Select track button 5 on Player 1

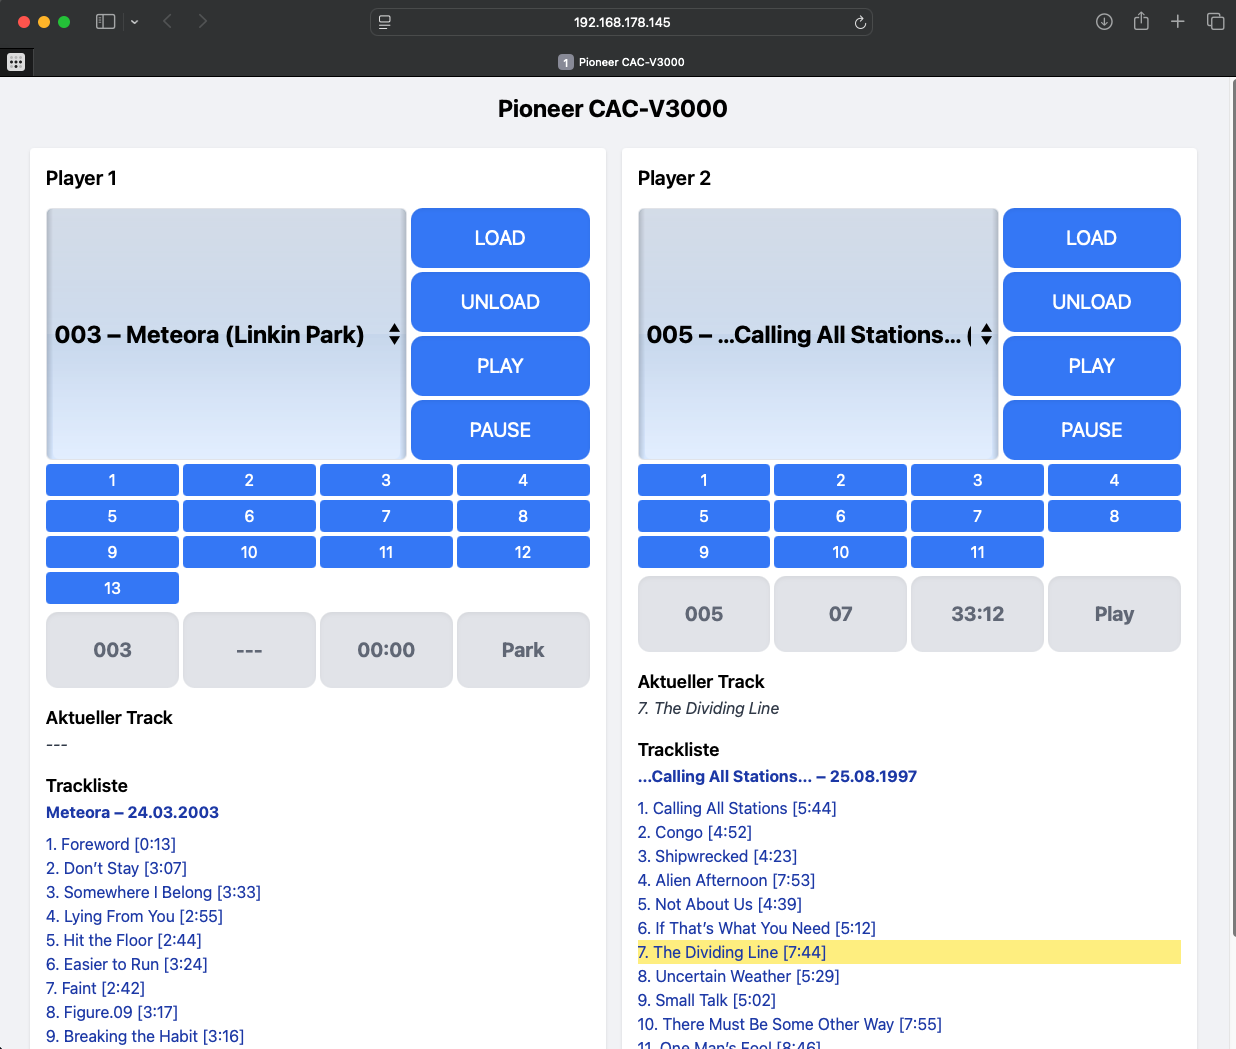click(x=112, y=516)
